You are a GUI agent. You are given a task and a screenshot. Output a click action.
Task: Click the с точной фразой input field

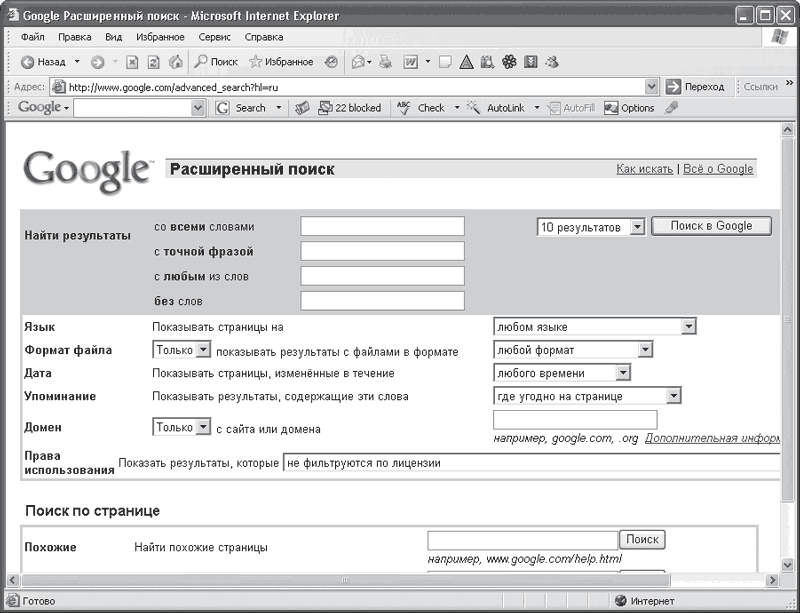pos(382,251)
